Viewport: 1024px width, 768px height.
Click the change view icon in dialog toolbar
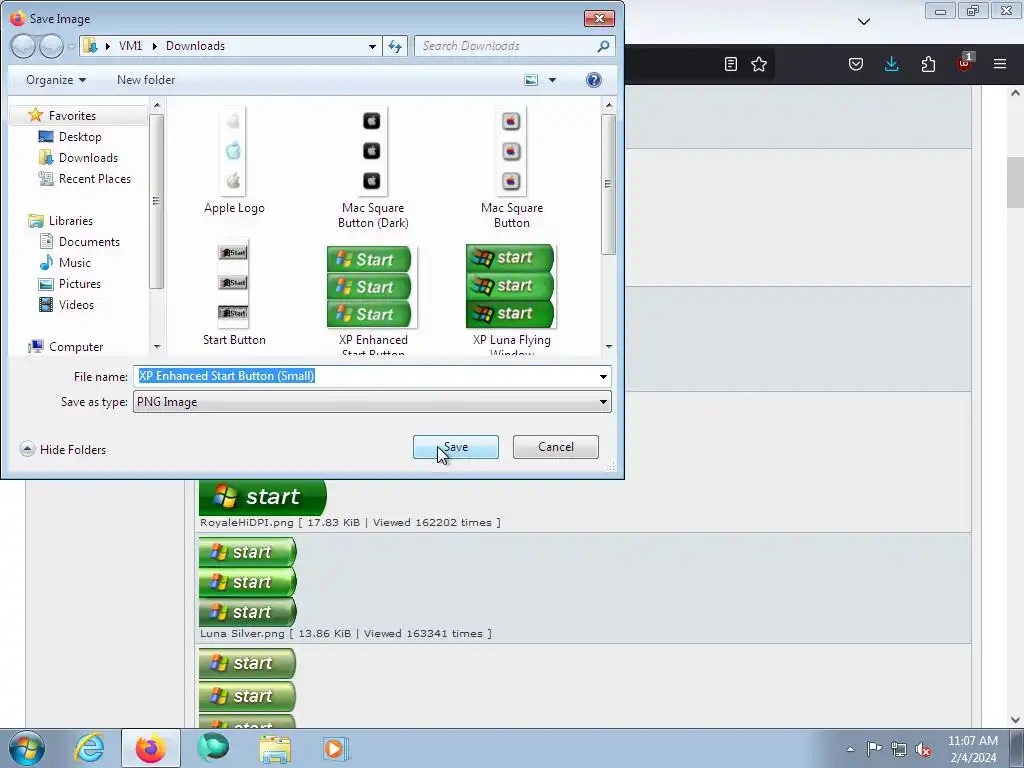532,80
